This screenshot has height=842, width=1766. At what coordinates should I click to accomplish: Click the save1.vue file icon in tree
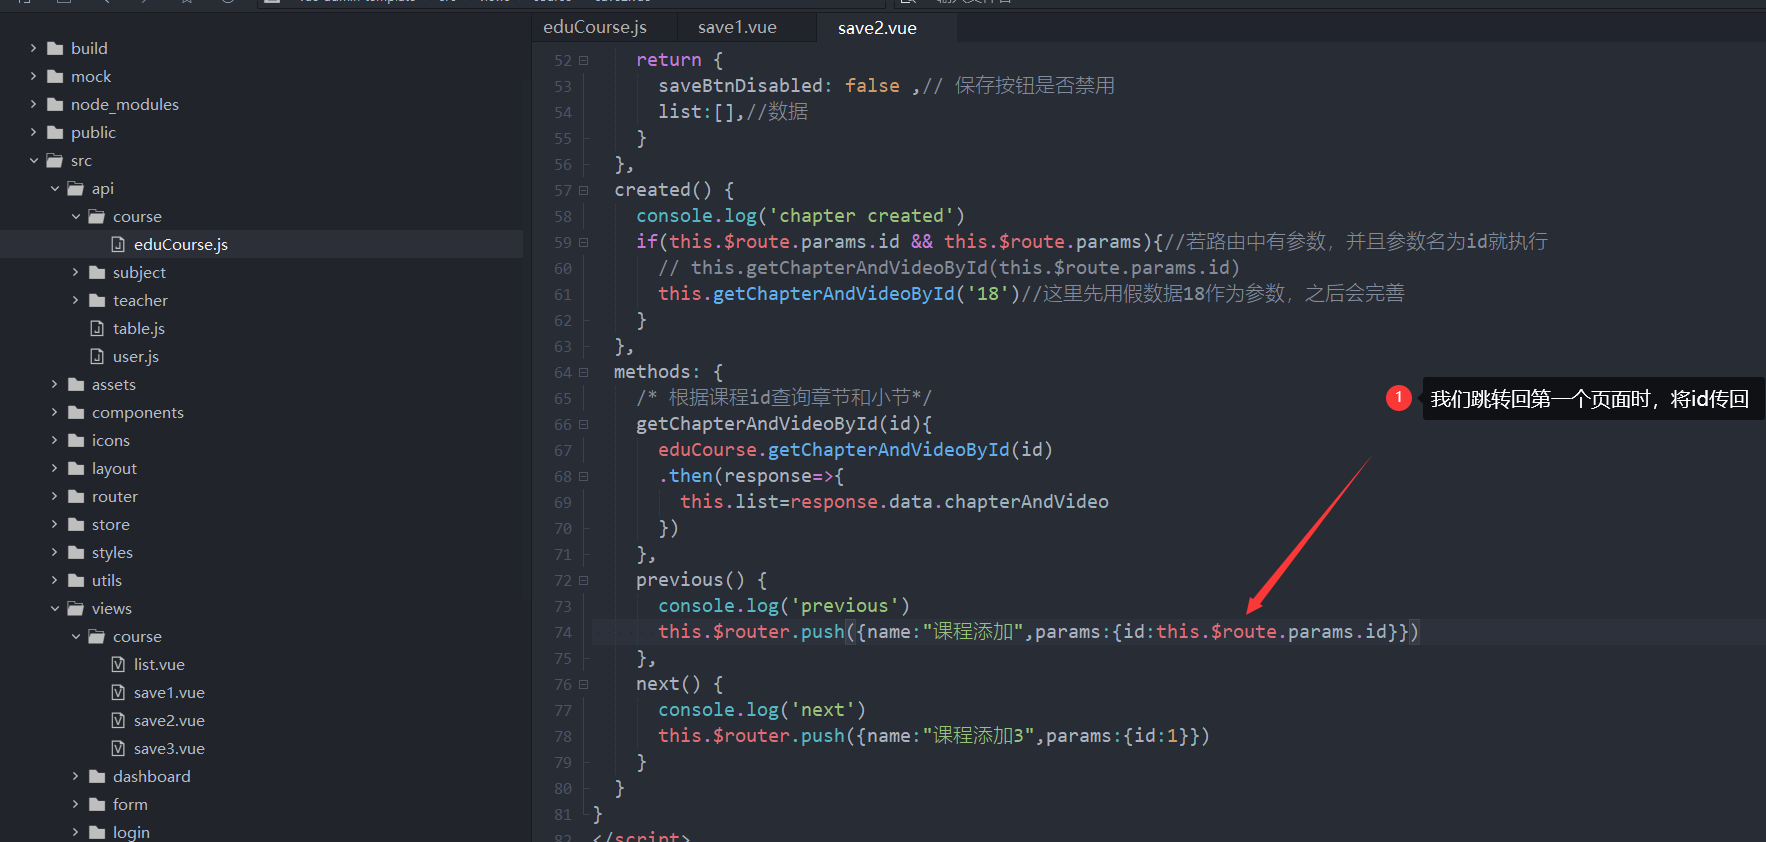[x=118, y=692]
